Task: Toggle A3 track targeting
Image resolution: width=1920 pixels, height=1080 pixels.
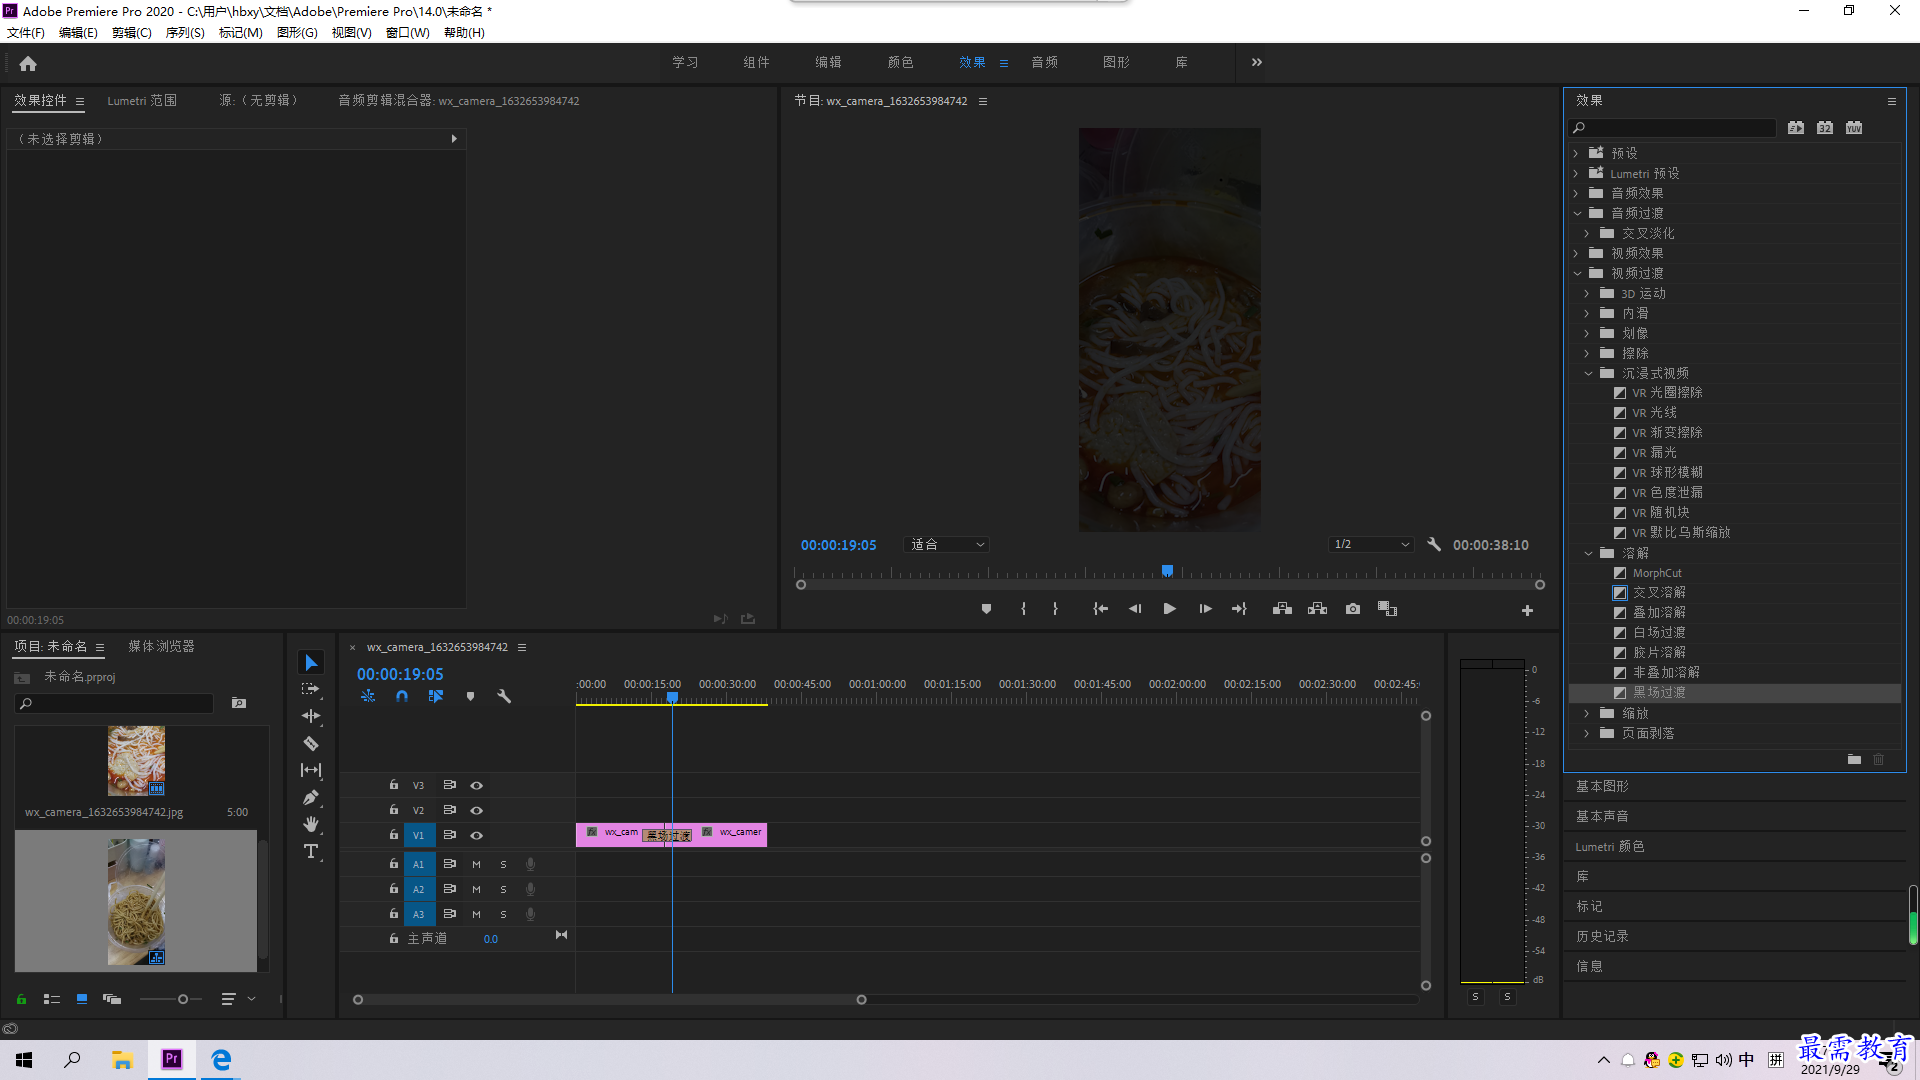Action: (419, 914)
